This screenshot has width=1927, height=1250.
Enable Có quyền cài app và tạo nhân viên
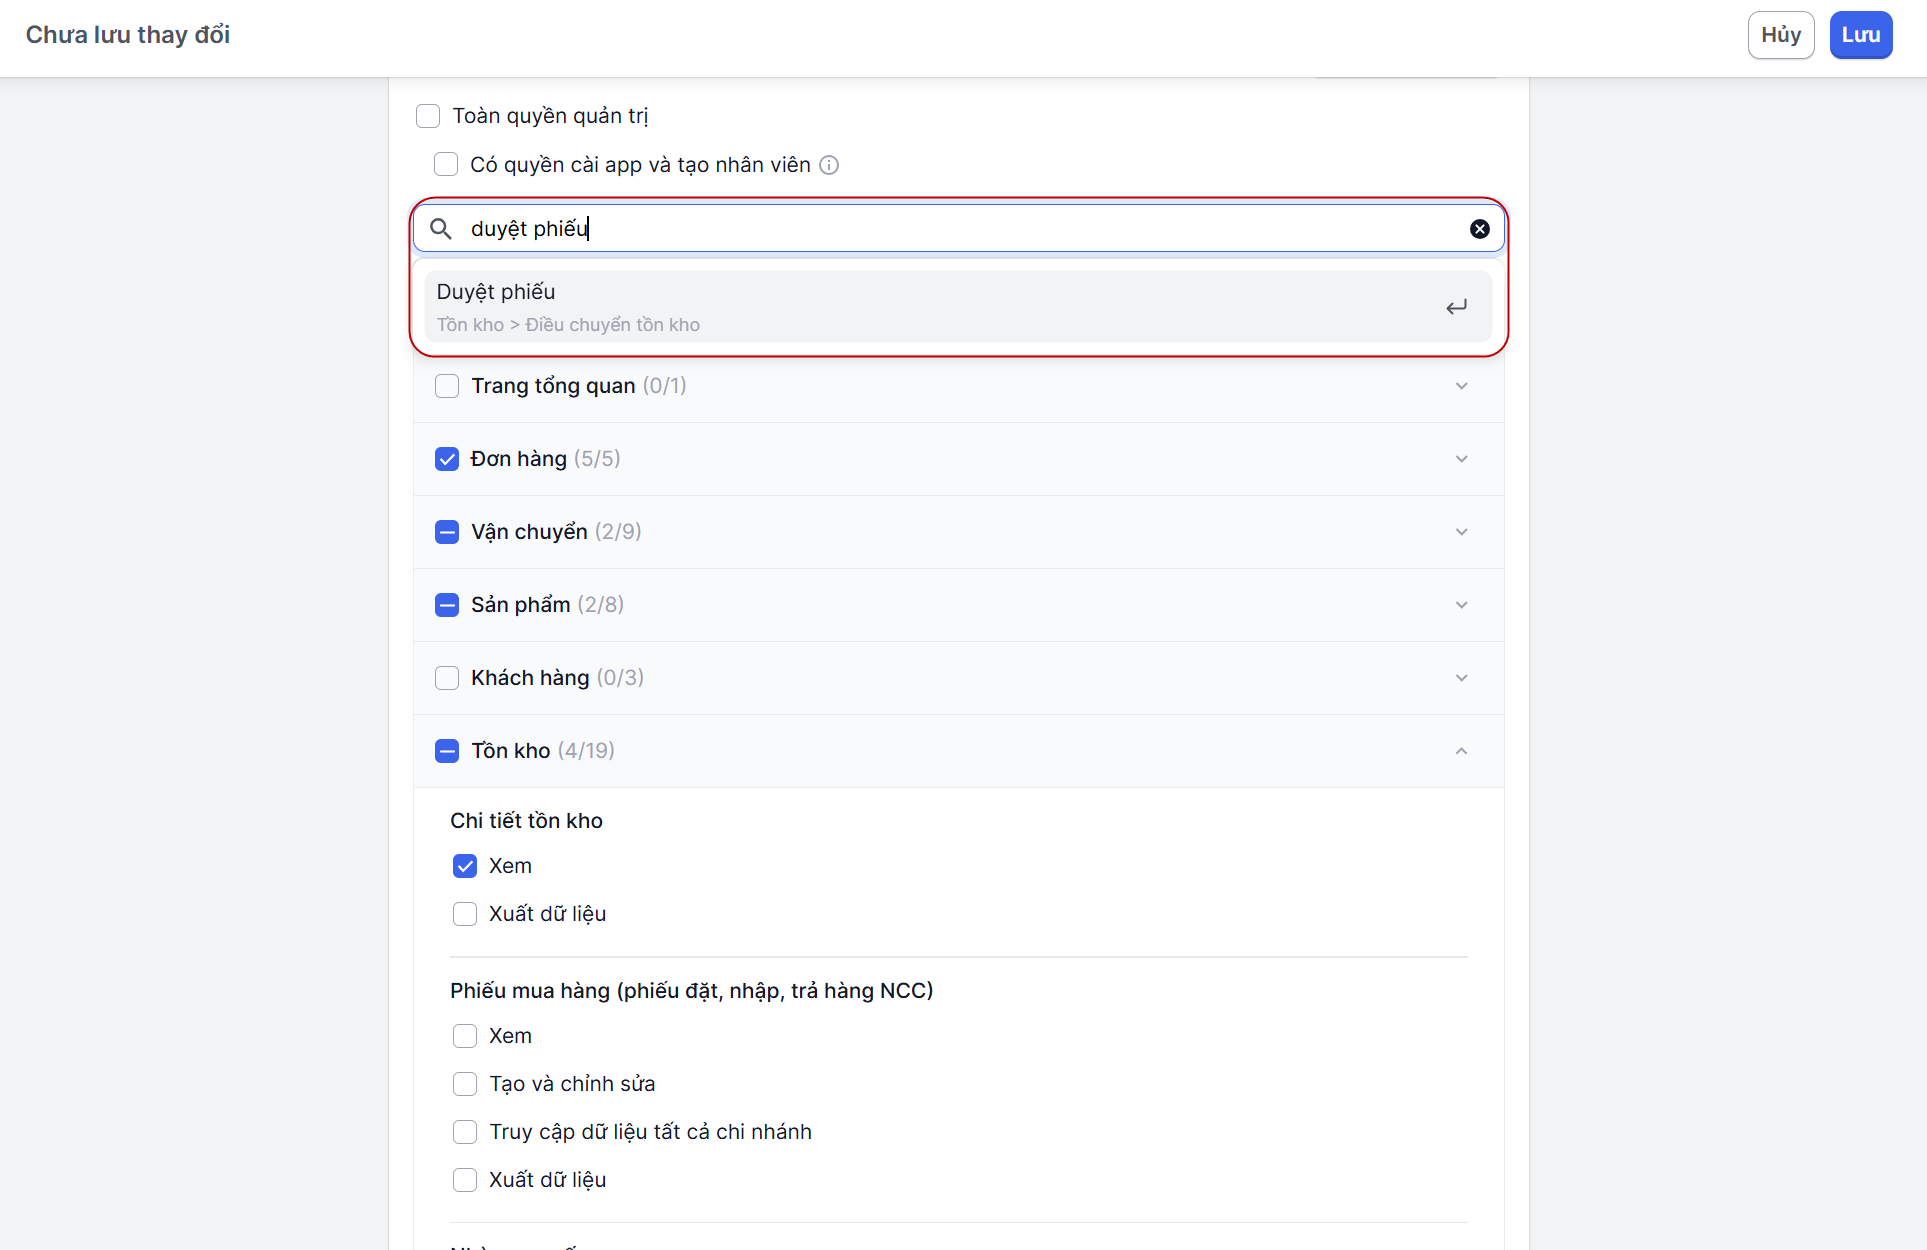[446, 165]
